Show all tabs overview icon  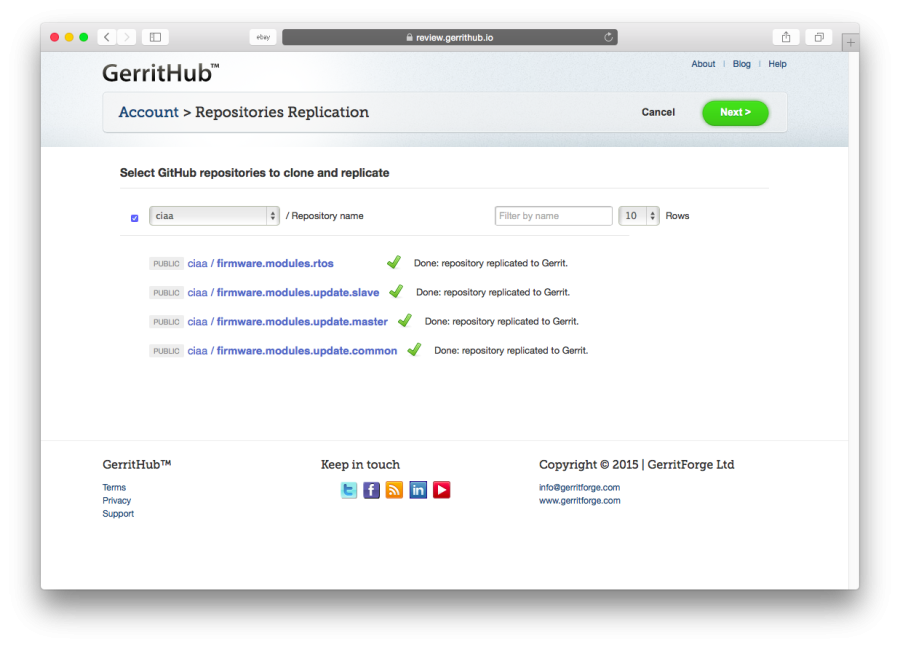coord(819,37)
